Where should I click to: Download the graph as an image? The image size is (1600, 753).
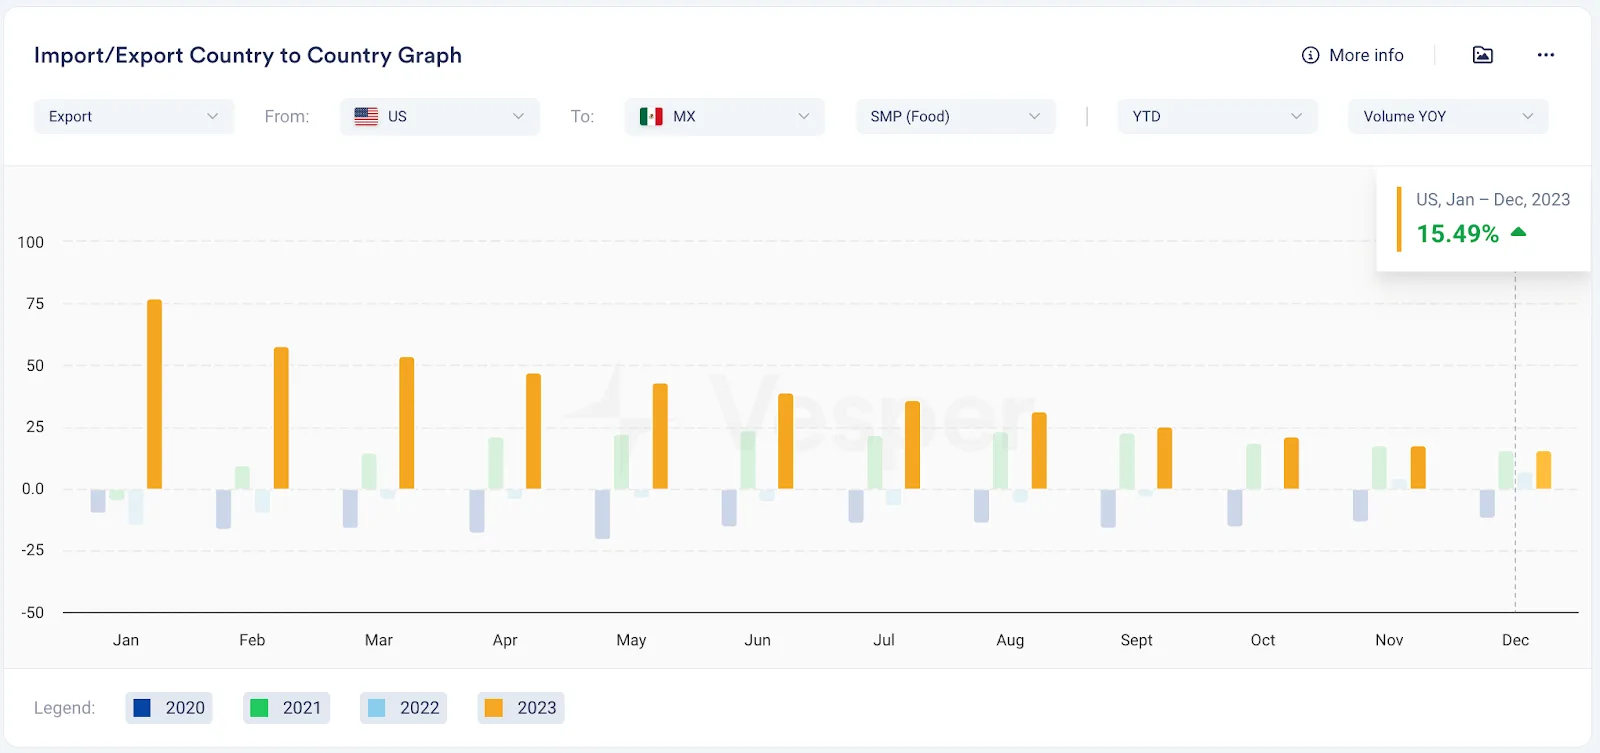coord(1483,55)
